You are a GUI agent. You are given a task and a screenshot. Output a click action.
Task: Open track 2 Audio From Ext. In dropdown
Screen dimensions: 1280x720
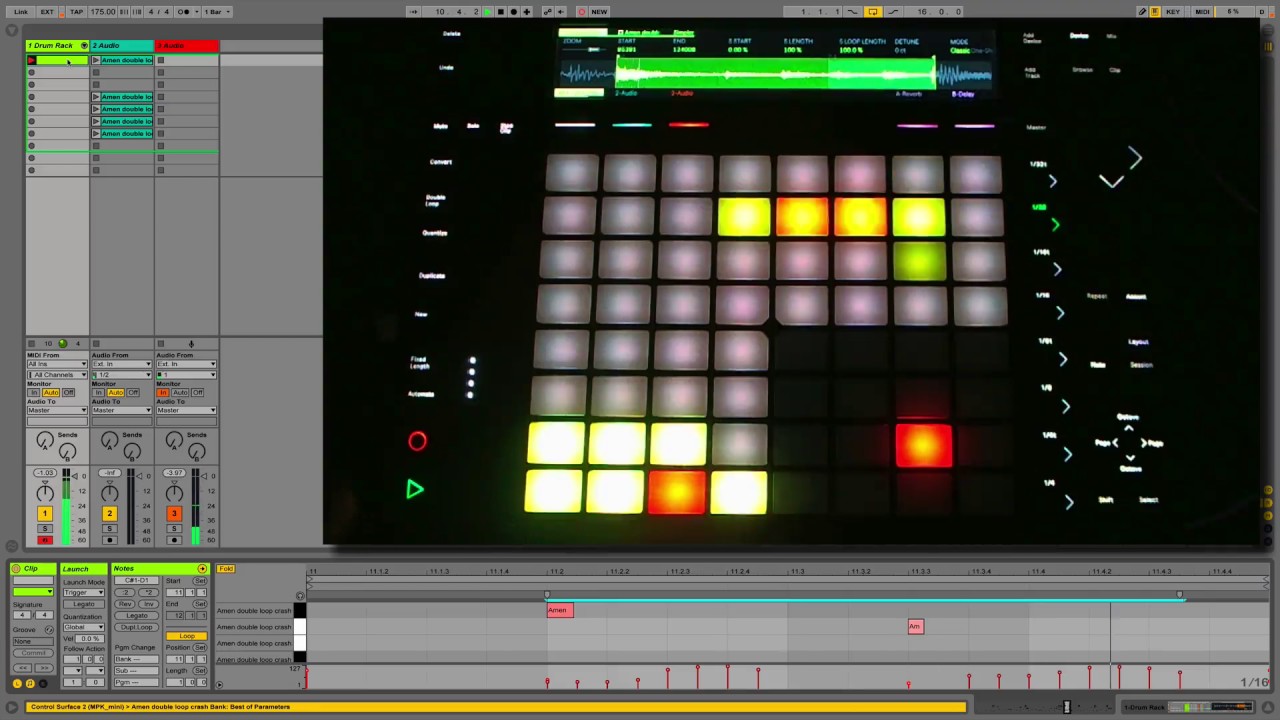(122, 365)
